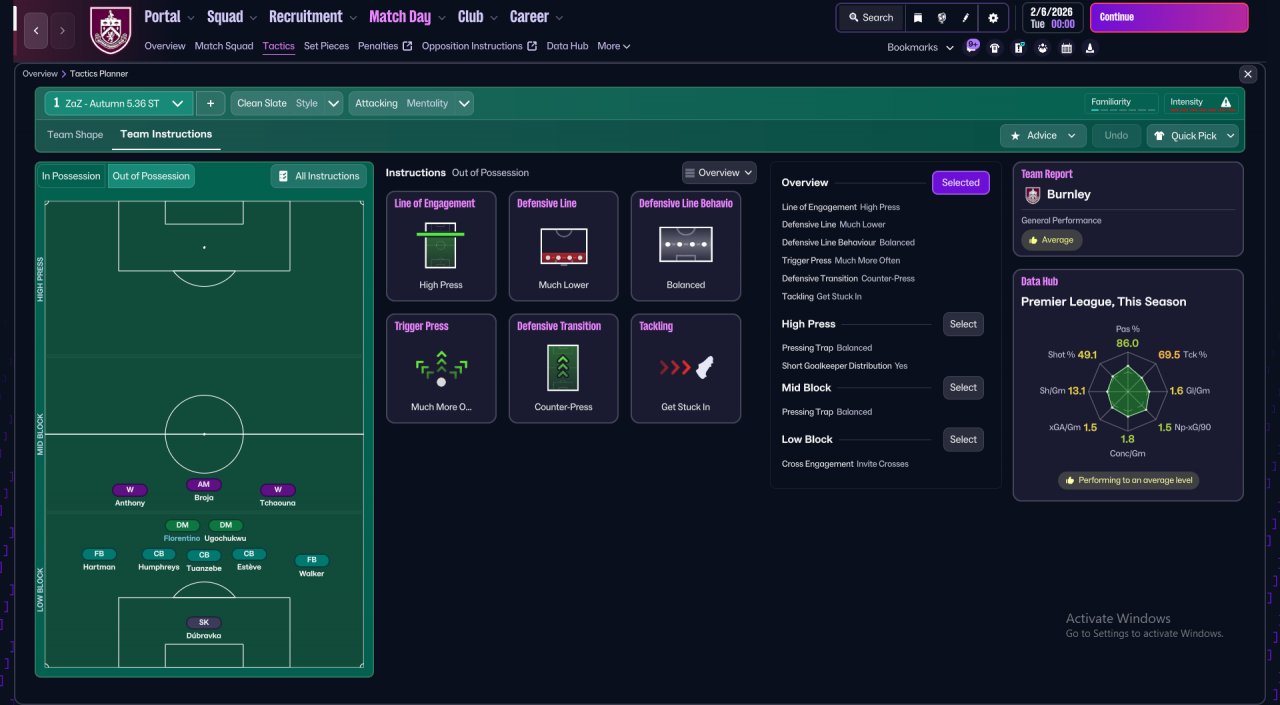The height and width of the screenshot is (705, 1280).
Task: Click the group of people icon
Action: (x=1043, y=47)
